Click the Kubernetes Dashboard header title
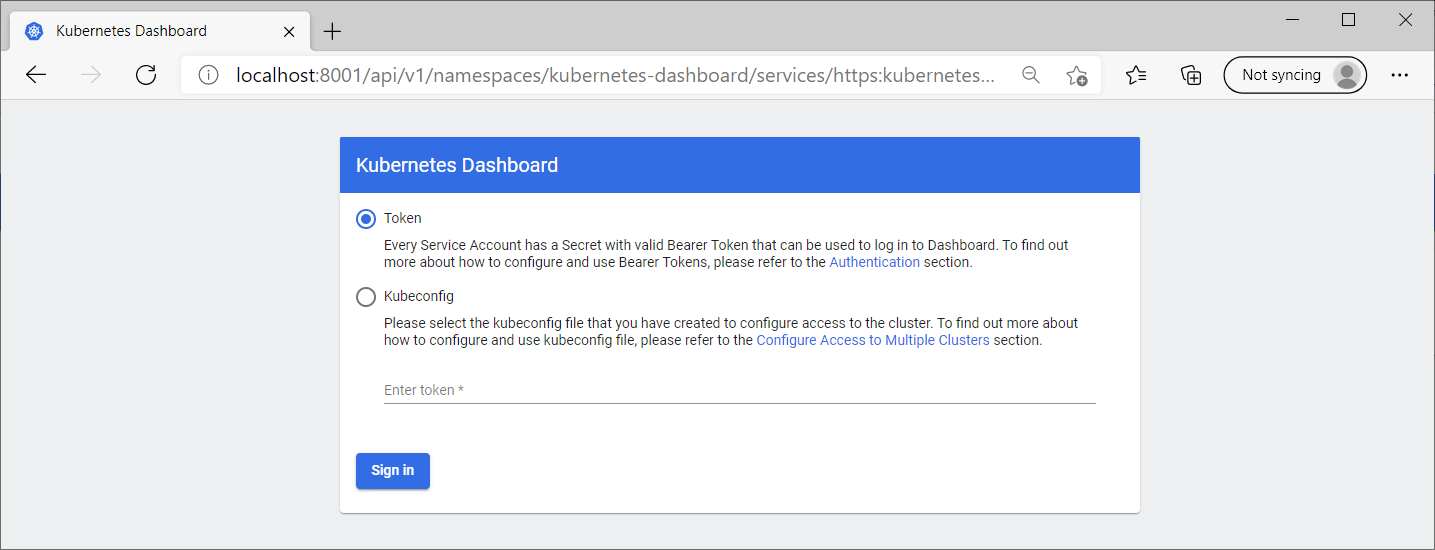This screenshot has width=1435, height=550. tap(457, 165)
